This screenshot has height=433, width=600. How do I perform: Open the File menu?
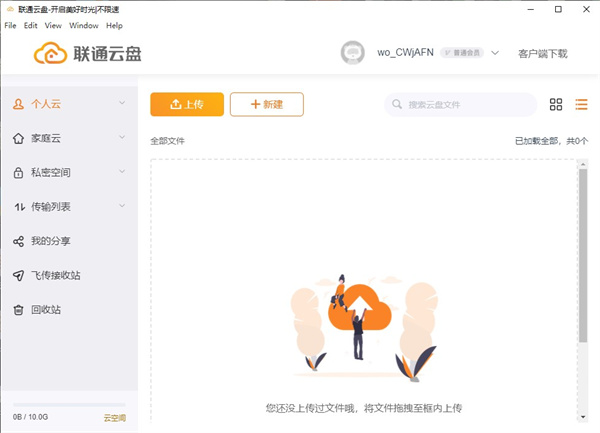[x=10, y=26]
